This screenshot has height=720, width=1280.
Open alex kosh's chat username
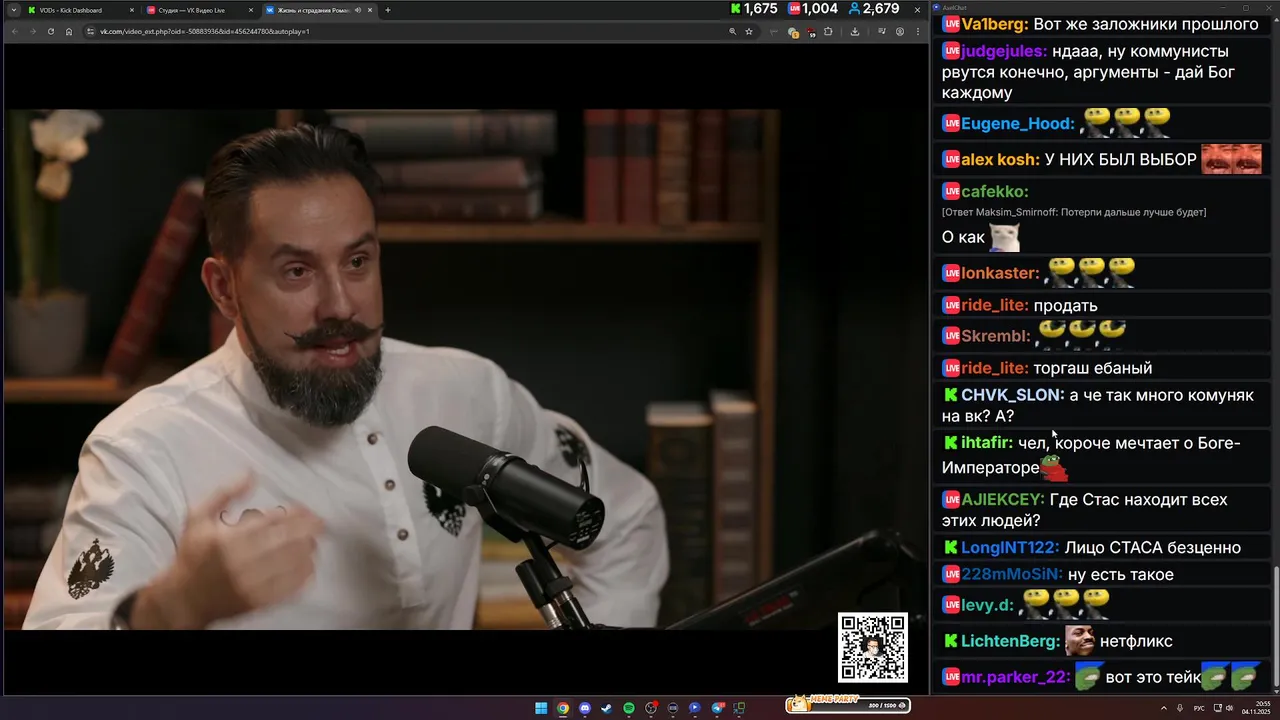1000,160
